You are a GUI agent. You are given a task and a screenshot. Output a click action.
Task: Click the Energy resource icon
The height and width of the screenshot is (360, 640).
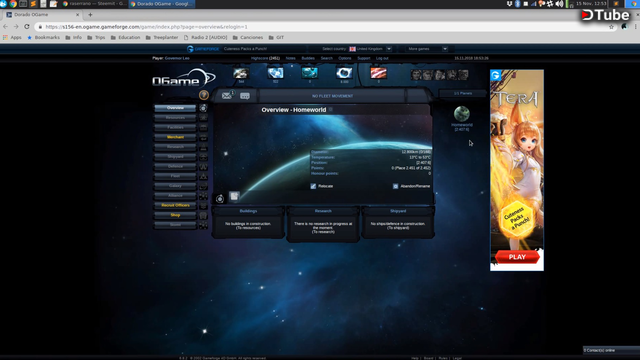coord(344,73)
